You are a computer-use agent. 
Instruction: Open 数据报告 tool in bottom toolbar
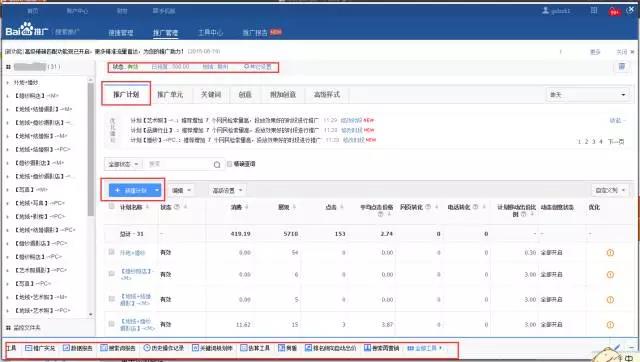click(x=77, y=348)
